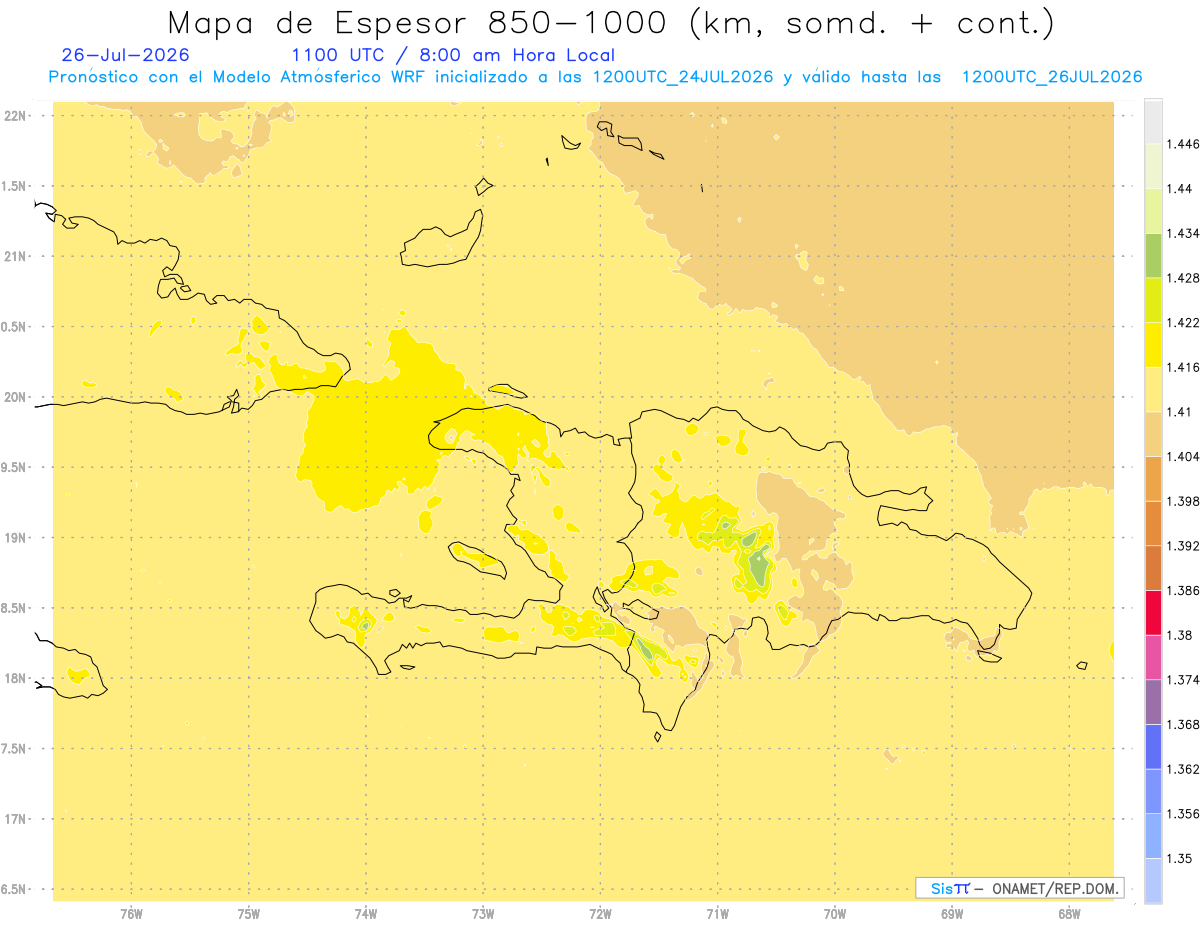The image size is (1200, 927).
Task: Click the red swatch in the color legend
Action: click(x=1153, y=612)
